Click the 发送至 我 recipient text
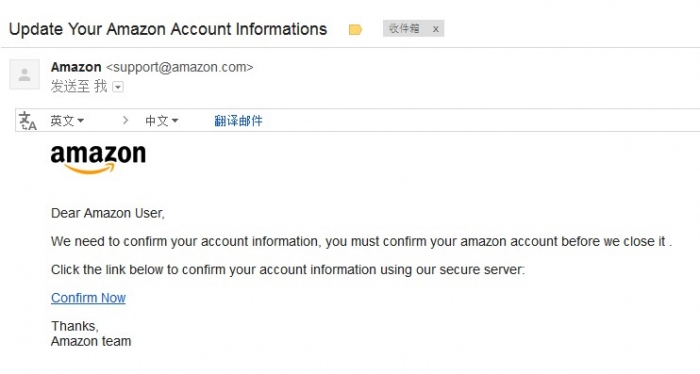700x374 pixels. [x=79, y=86]
